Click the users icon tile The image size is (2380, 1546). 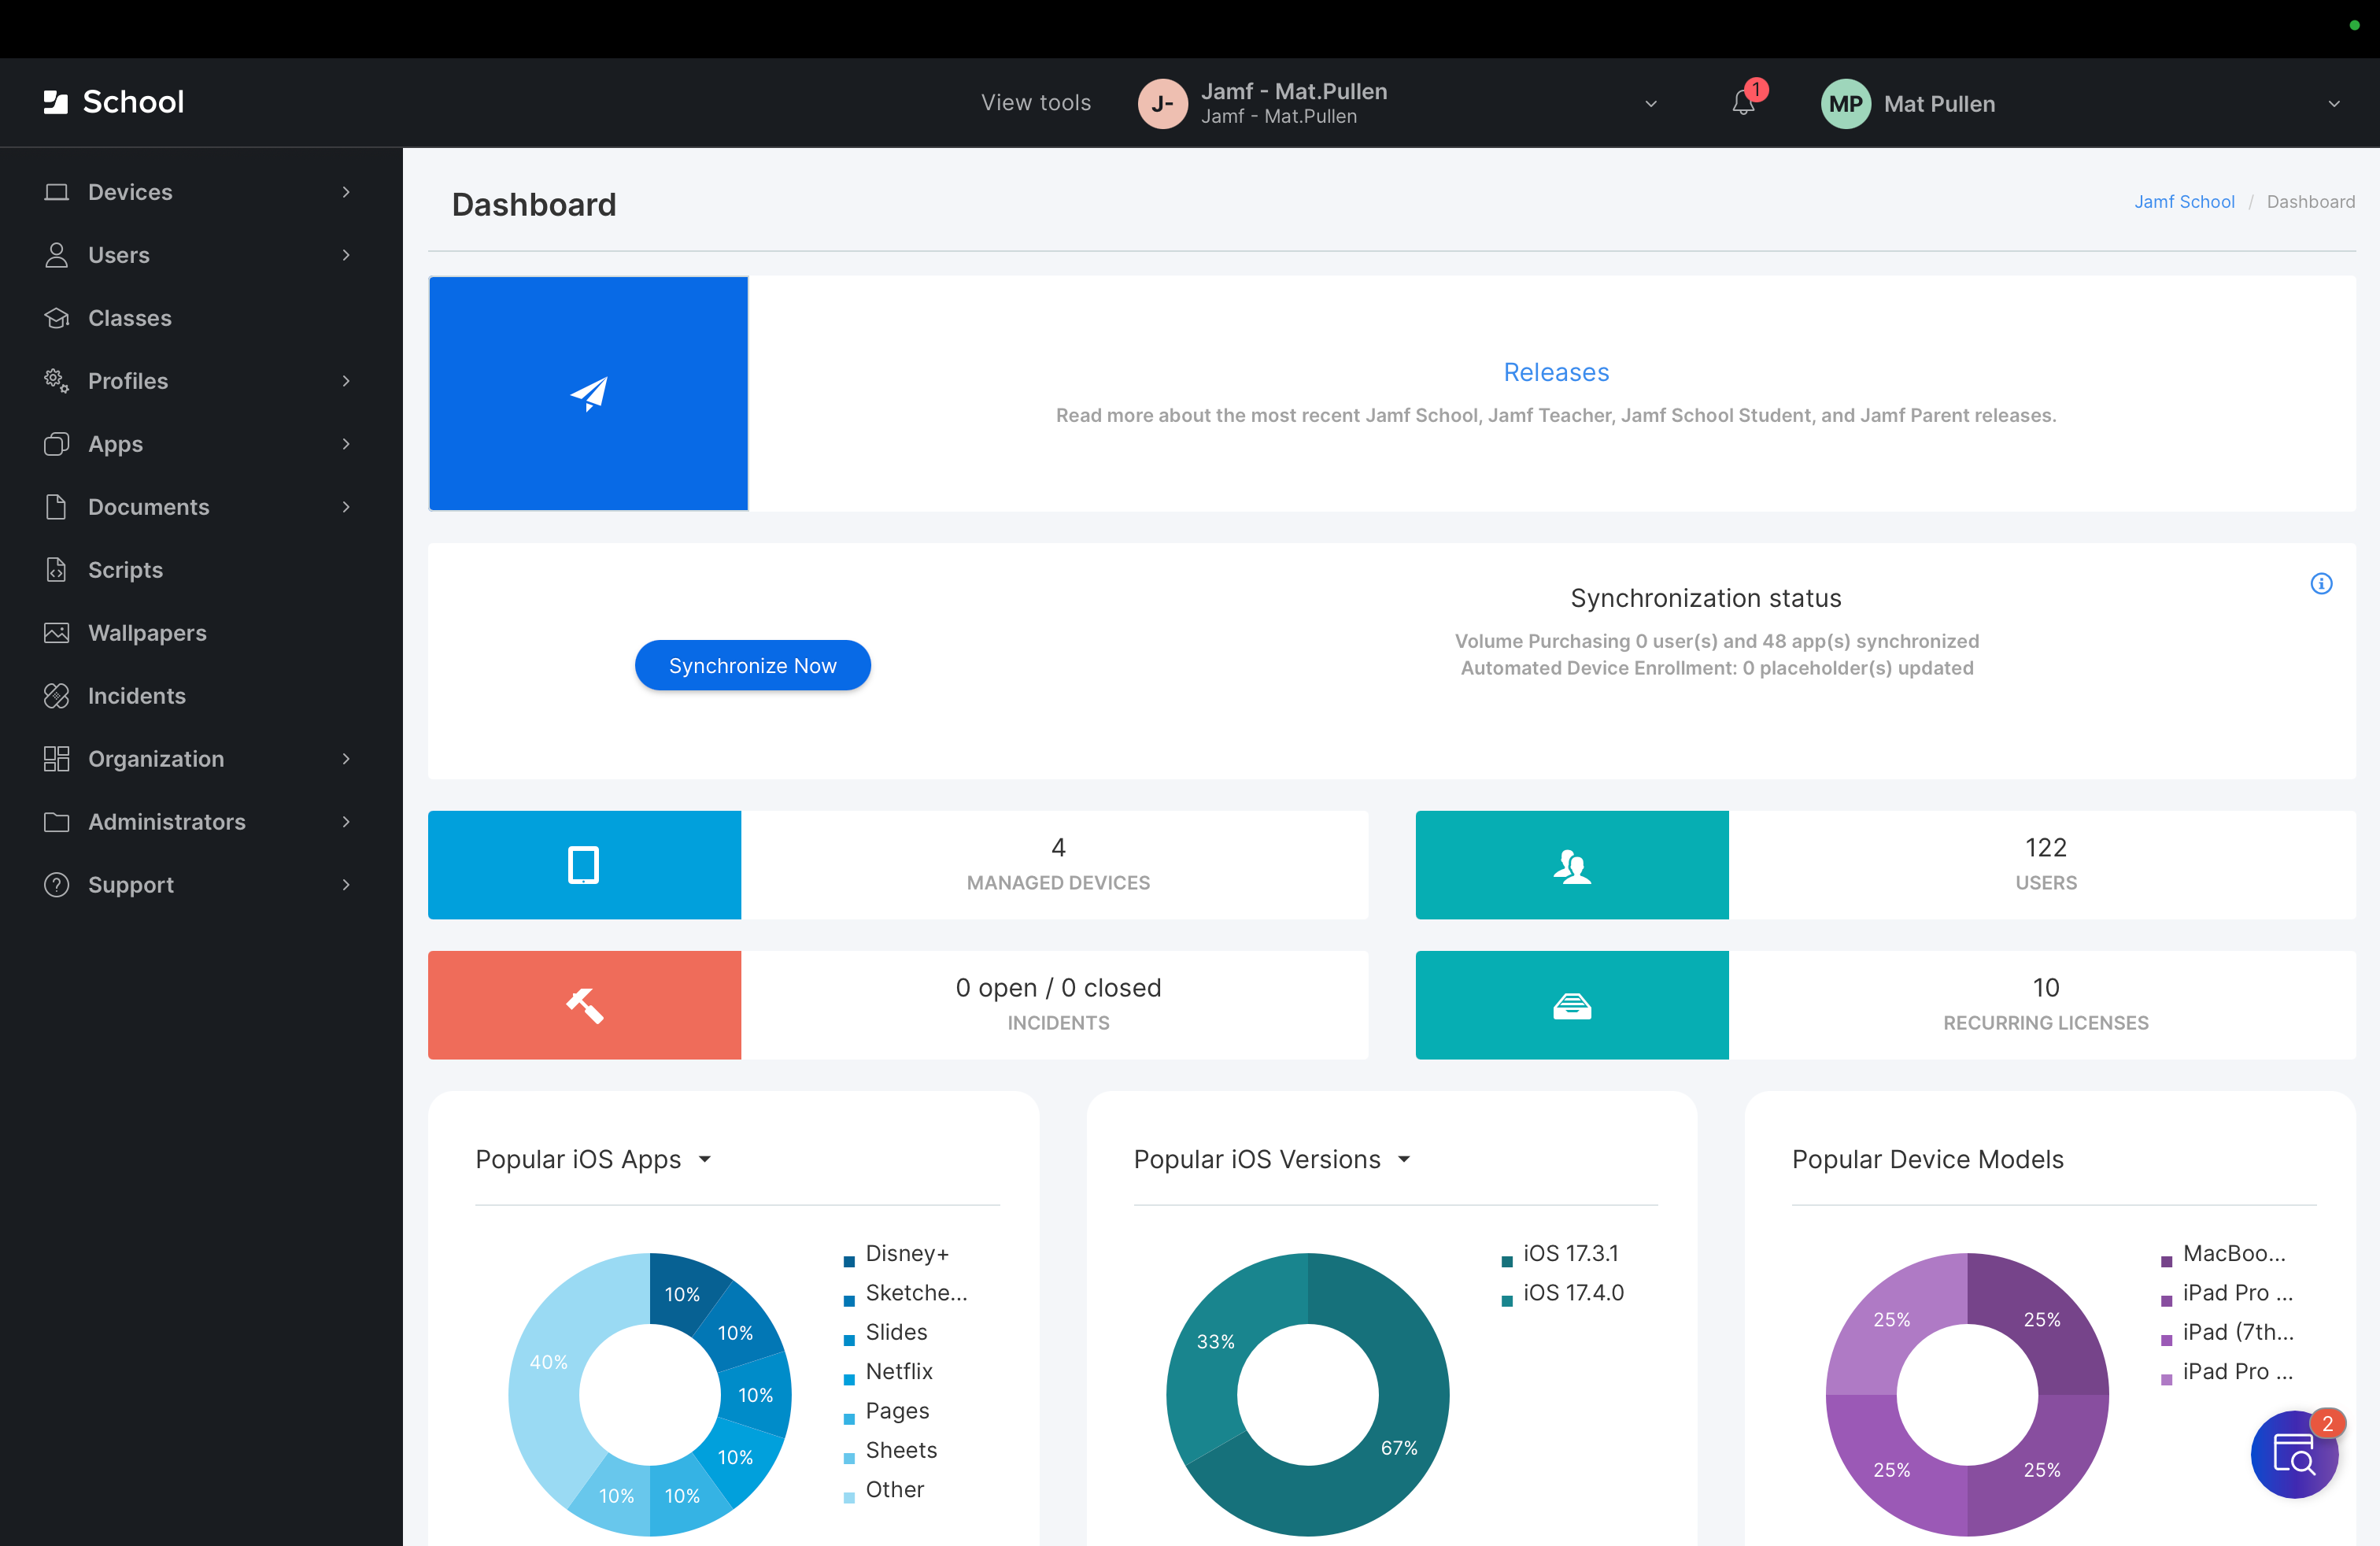pos(1571,865)
